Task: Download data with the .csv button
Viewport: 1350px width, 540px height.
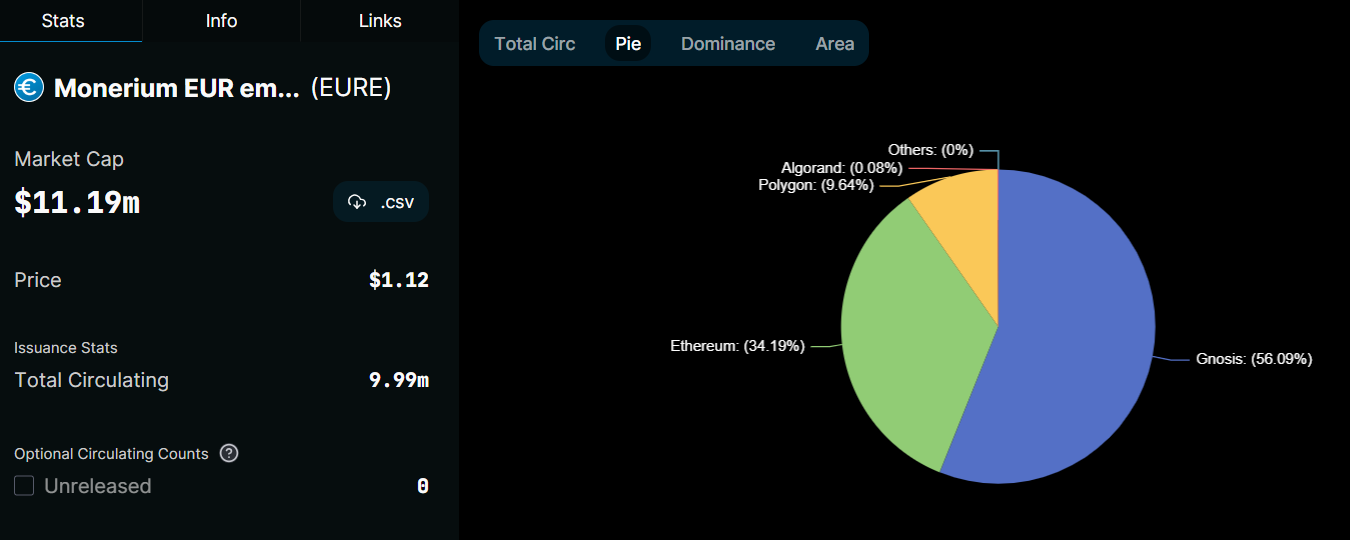Action: pyautogui.click(x=381, y=202)
